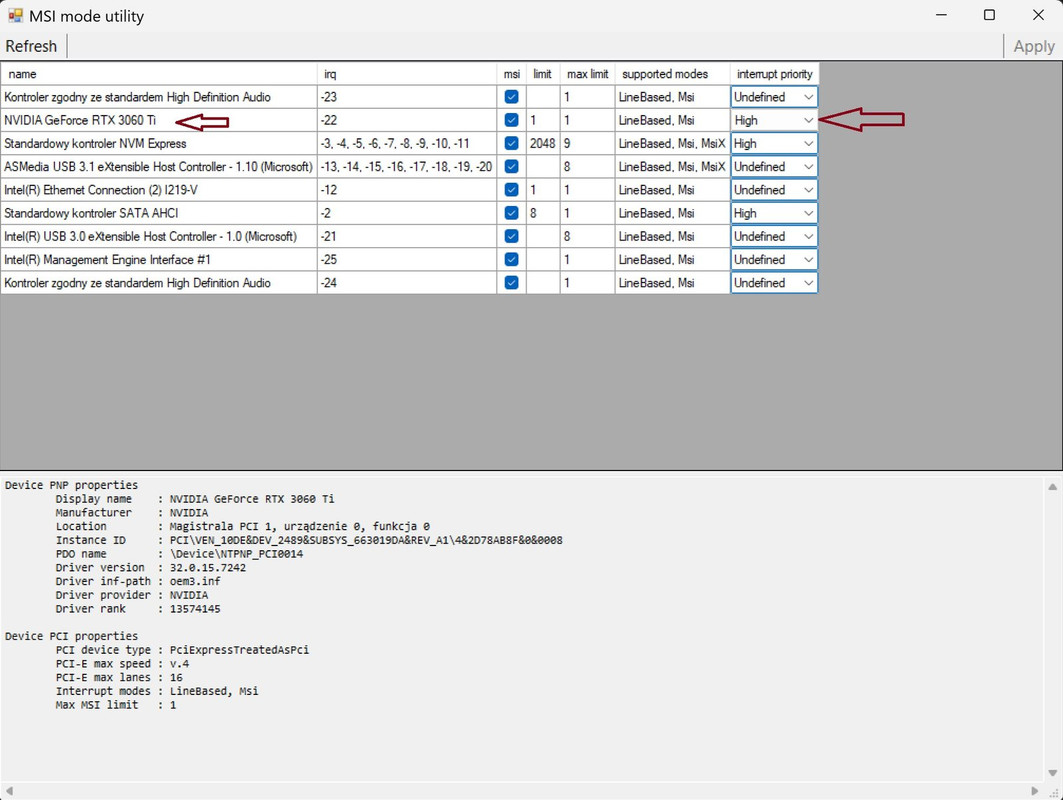Click the interrupt priority column header
This screenshot has height=800, width=1063.
tap(774, 74)
